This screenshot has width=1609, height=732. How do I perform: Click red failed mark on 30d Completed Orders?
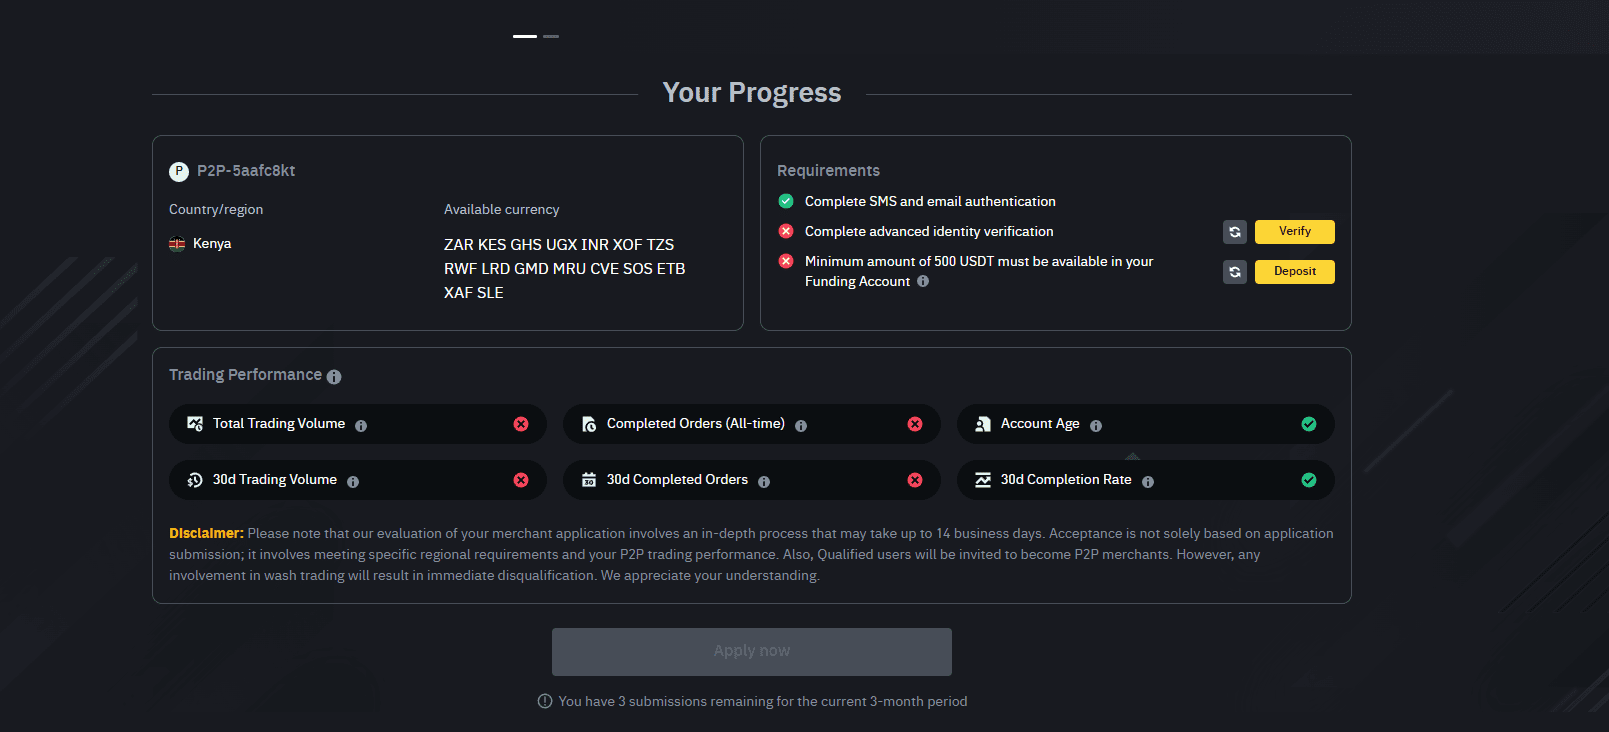coord(915,480)
